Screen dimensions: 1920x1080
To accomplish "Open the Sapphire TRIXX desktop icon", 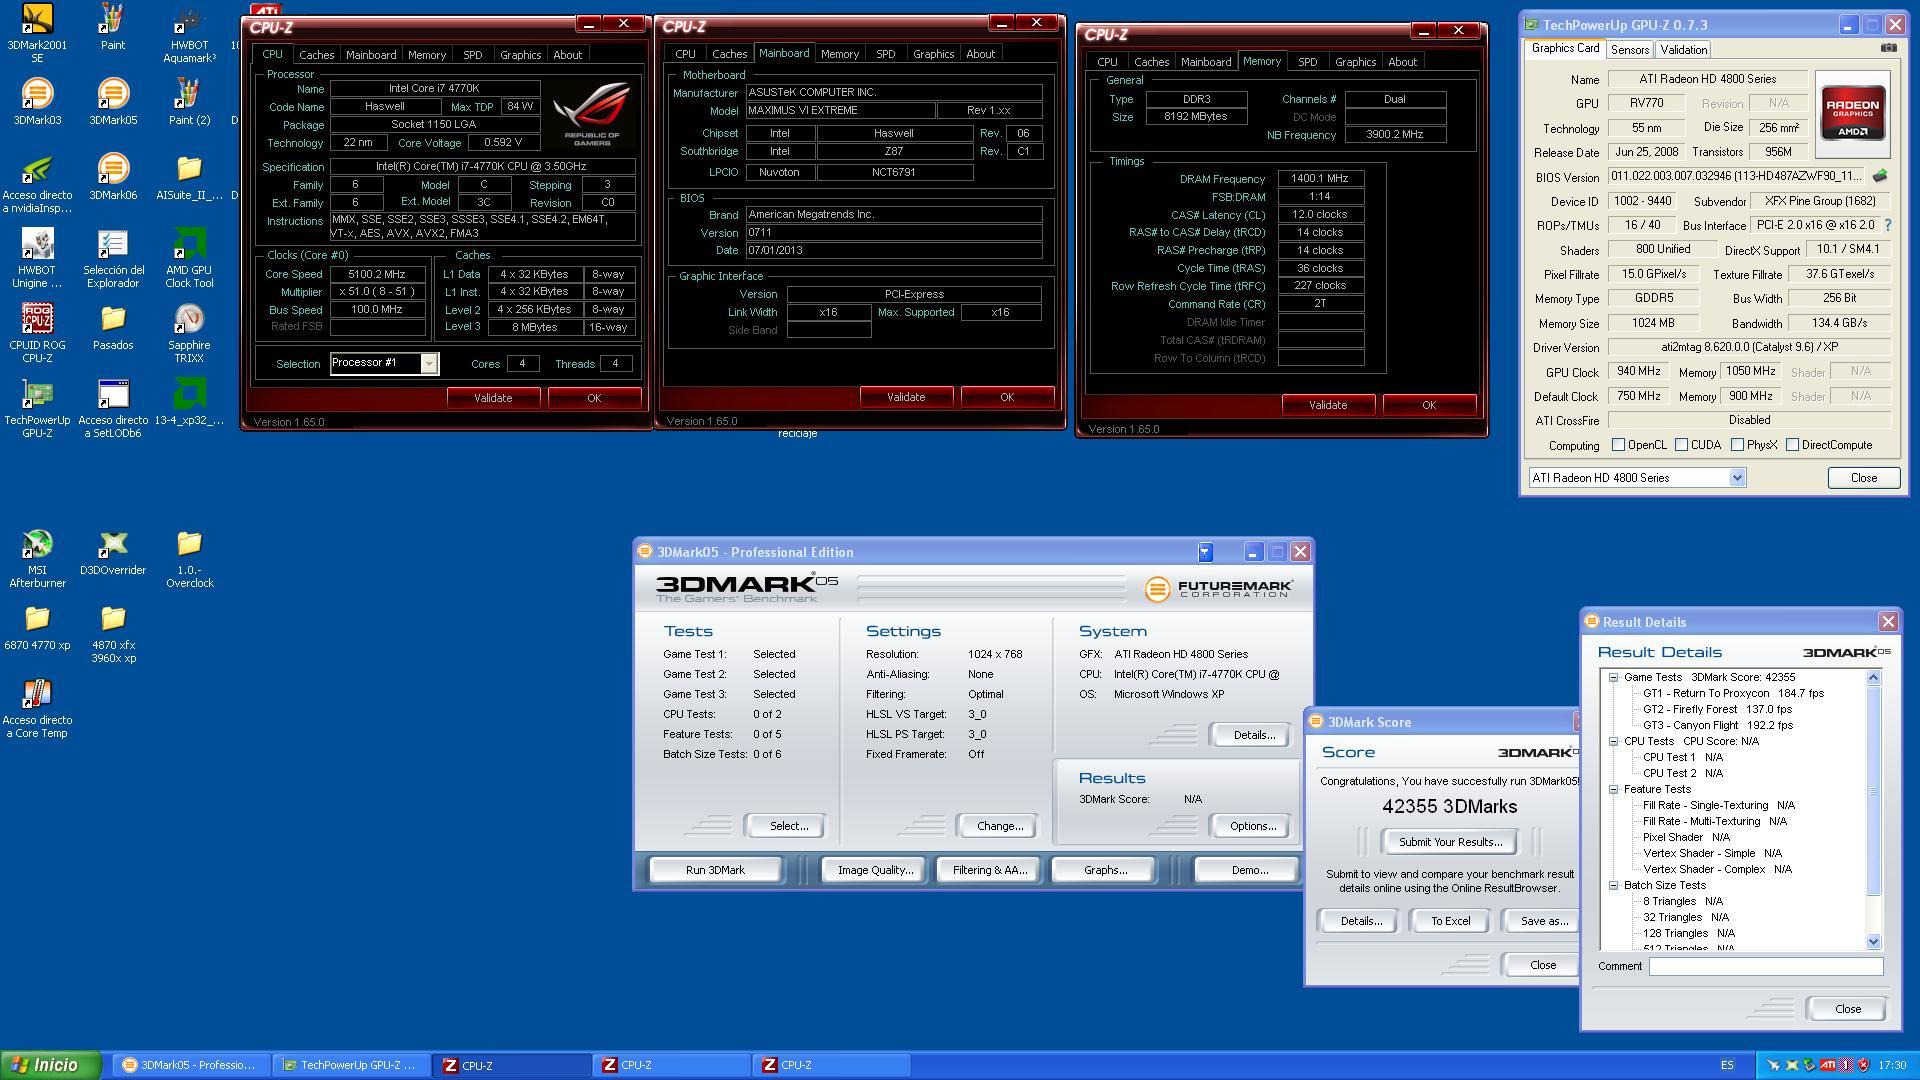I will [189, 333].
